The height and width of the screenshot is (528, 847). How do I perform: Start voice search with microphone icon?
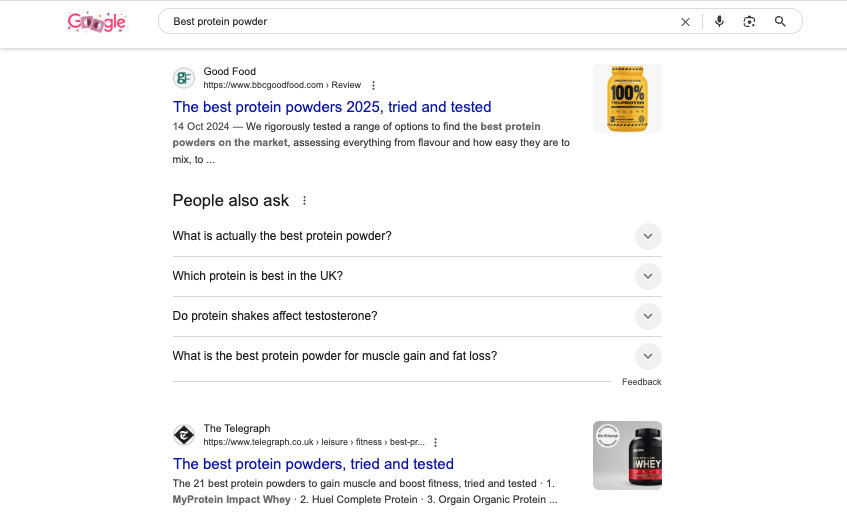[x=719, y=21]
